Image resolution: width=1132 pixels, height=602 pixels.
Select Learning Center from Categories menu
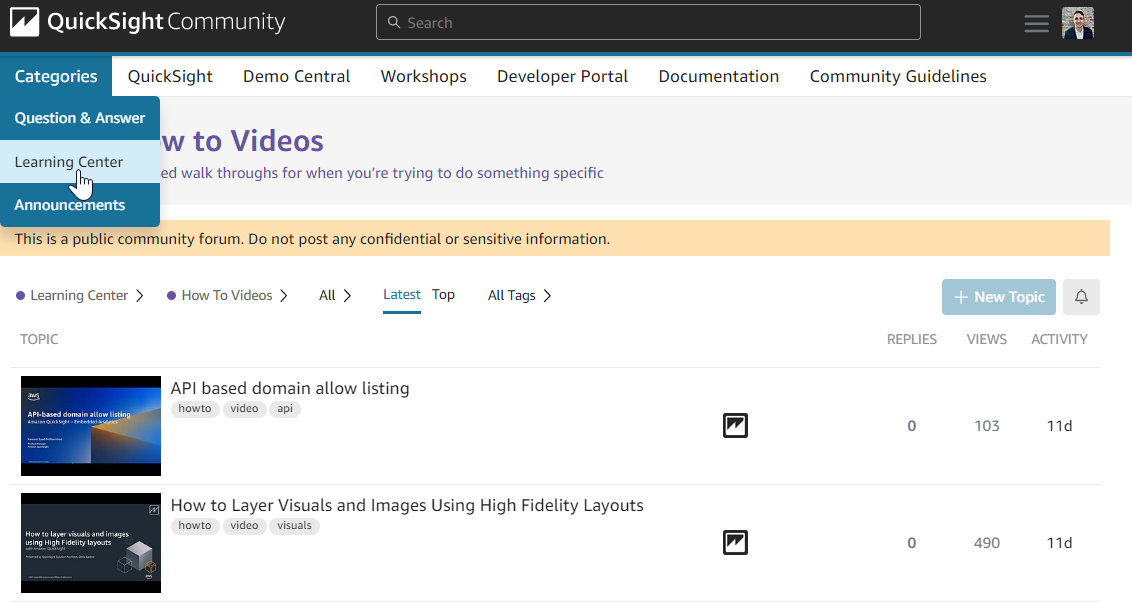tap(69, 162)
